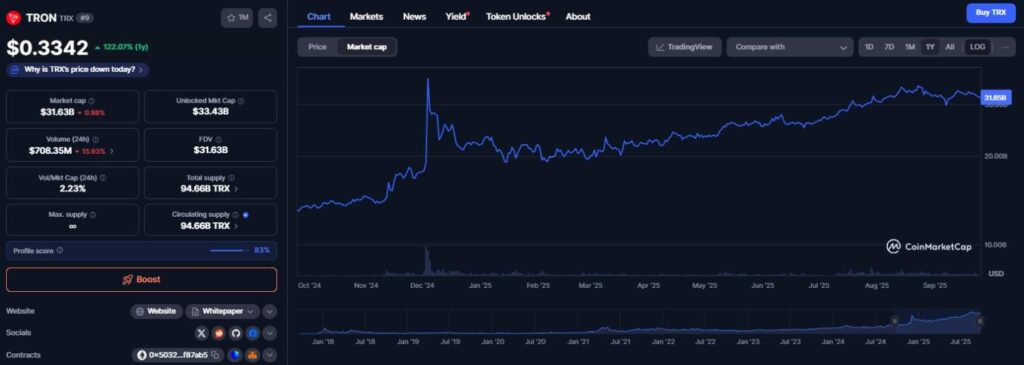Click the 31.65B current value label on chart

point(997,97)
